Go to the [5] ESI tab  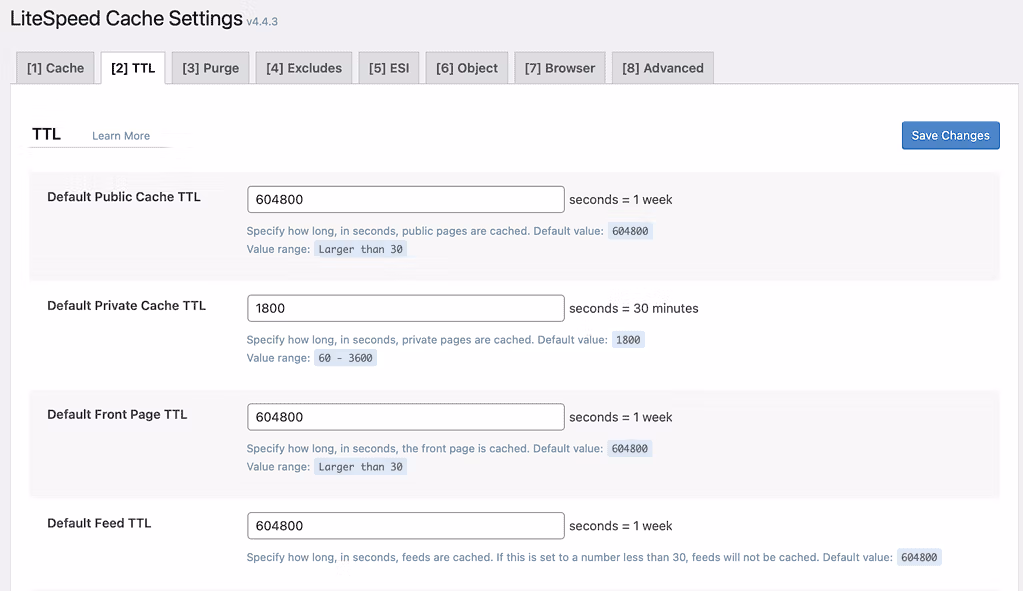click(x=389, y=68)
